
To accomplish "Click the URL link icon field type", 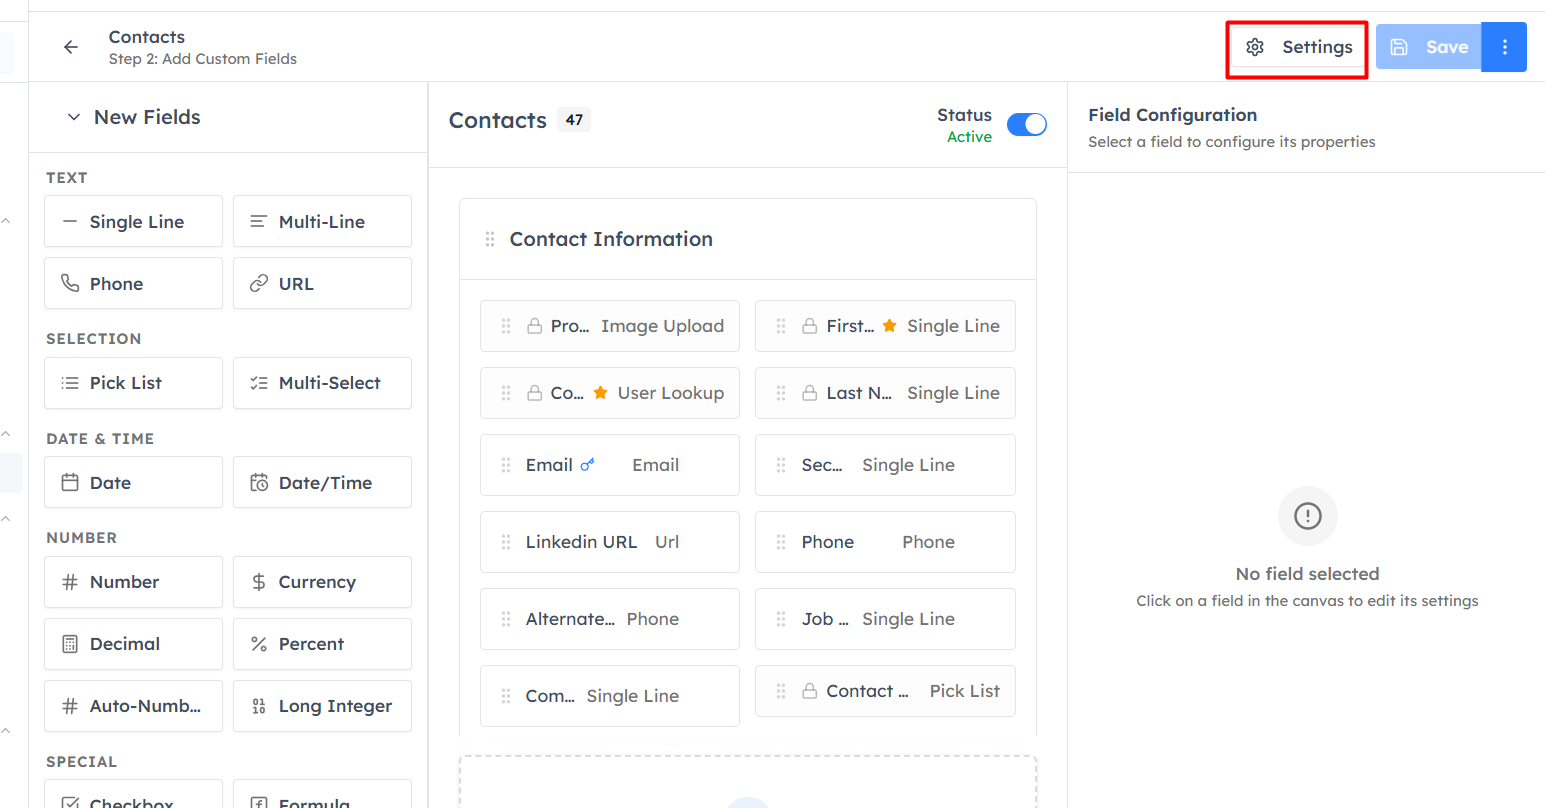I will [259, 283].
